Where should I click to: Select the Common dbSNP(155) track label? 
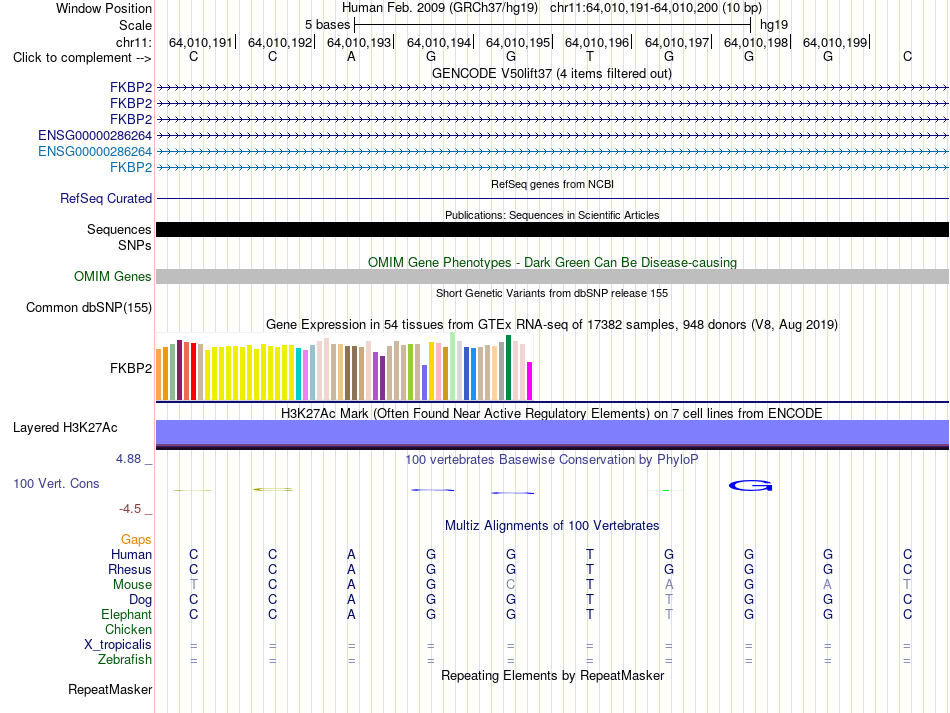pos(89,307)
